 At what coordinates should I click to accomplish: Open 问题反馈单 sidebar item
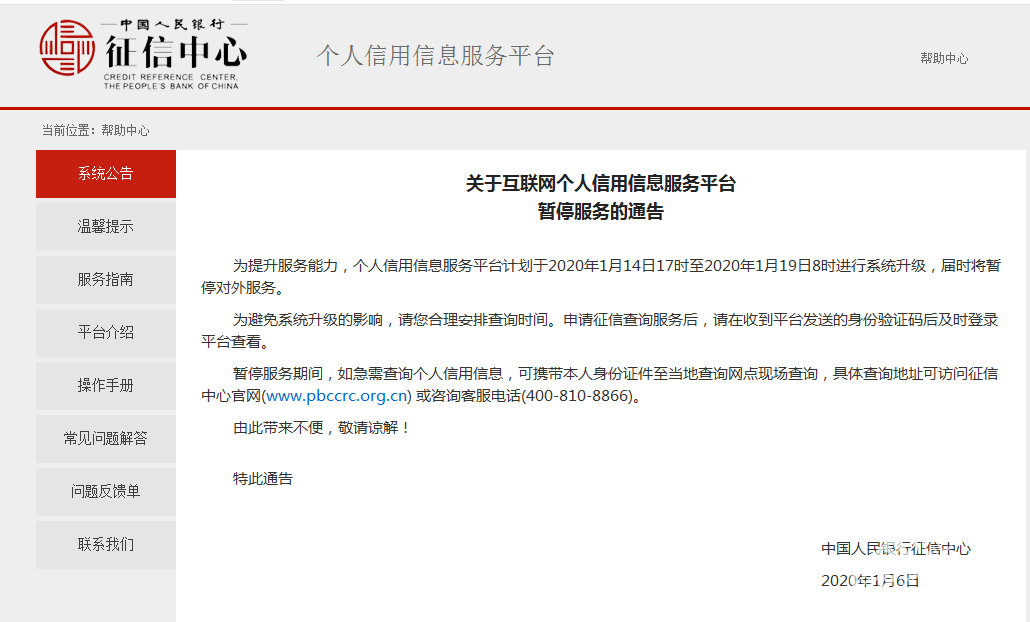(106, 491)
